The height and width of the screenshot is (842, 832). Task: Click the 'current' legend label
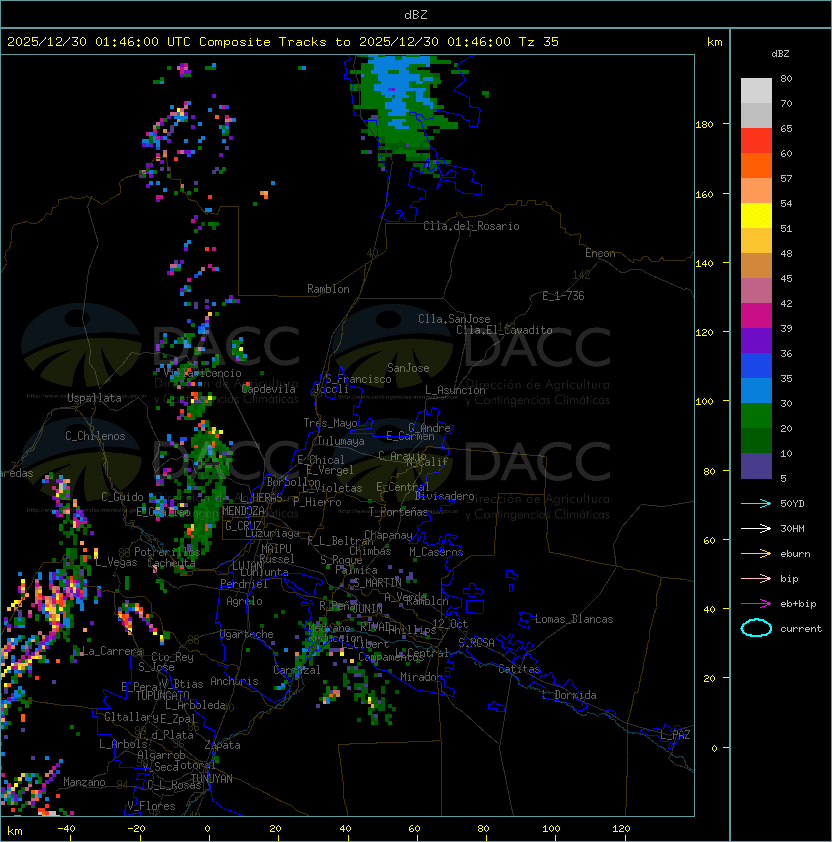pos(801,629)
